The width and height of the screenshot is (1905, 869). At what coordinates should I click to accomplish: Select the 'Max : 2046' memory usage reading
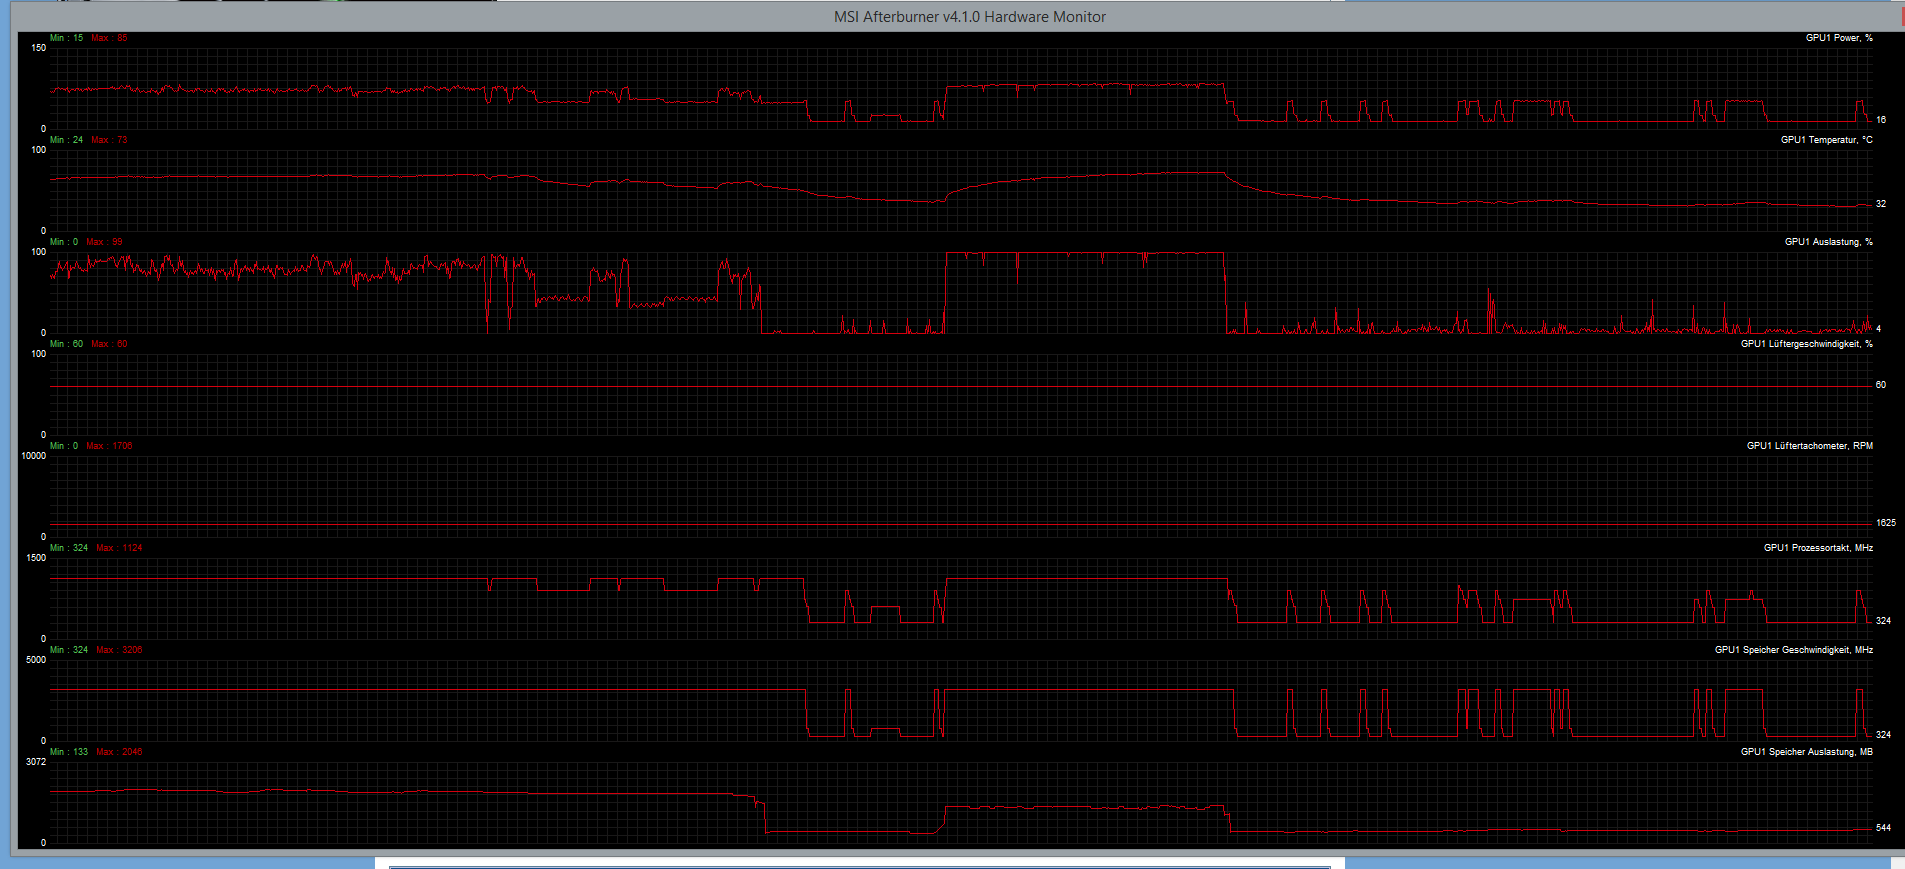pos(120,752)
